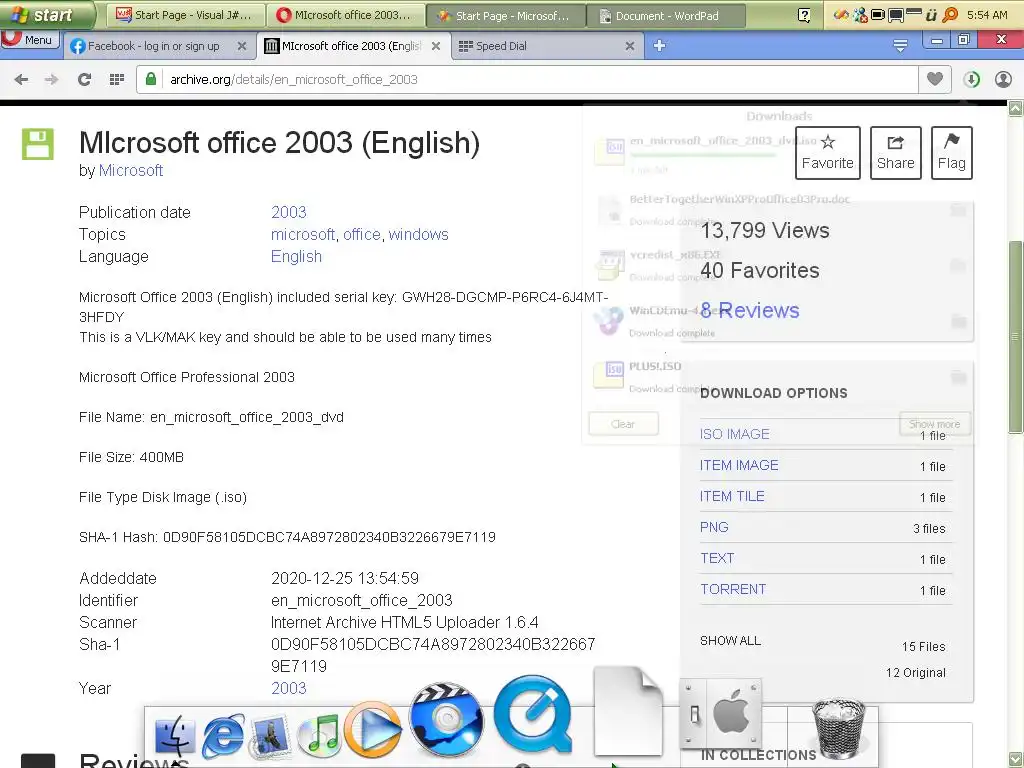Open the downloads arrow icon in toolbar
This screenshot has width=1024, height=768.
pyautogui.click(x=971, y=80)
